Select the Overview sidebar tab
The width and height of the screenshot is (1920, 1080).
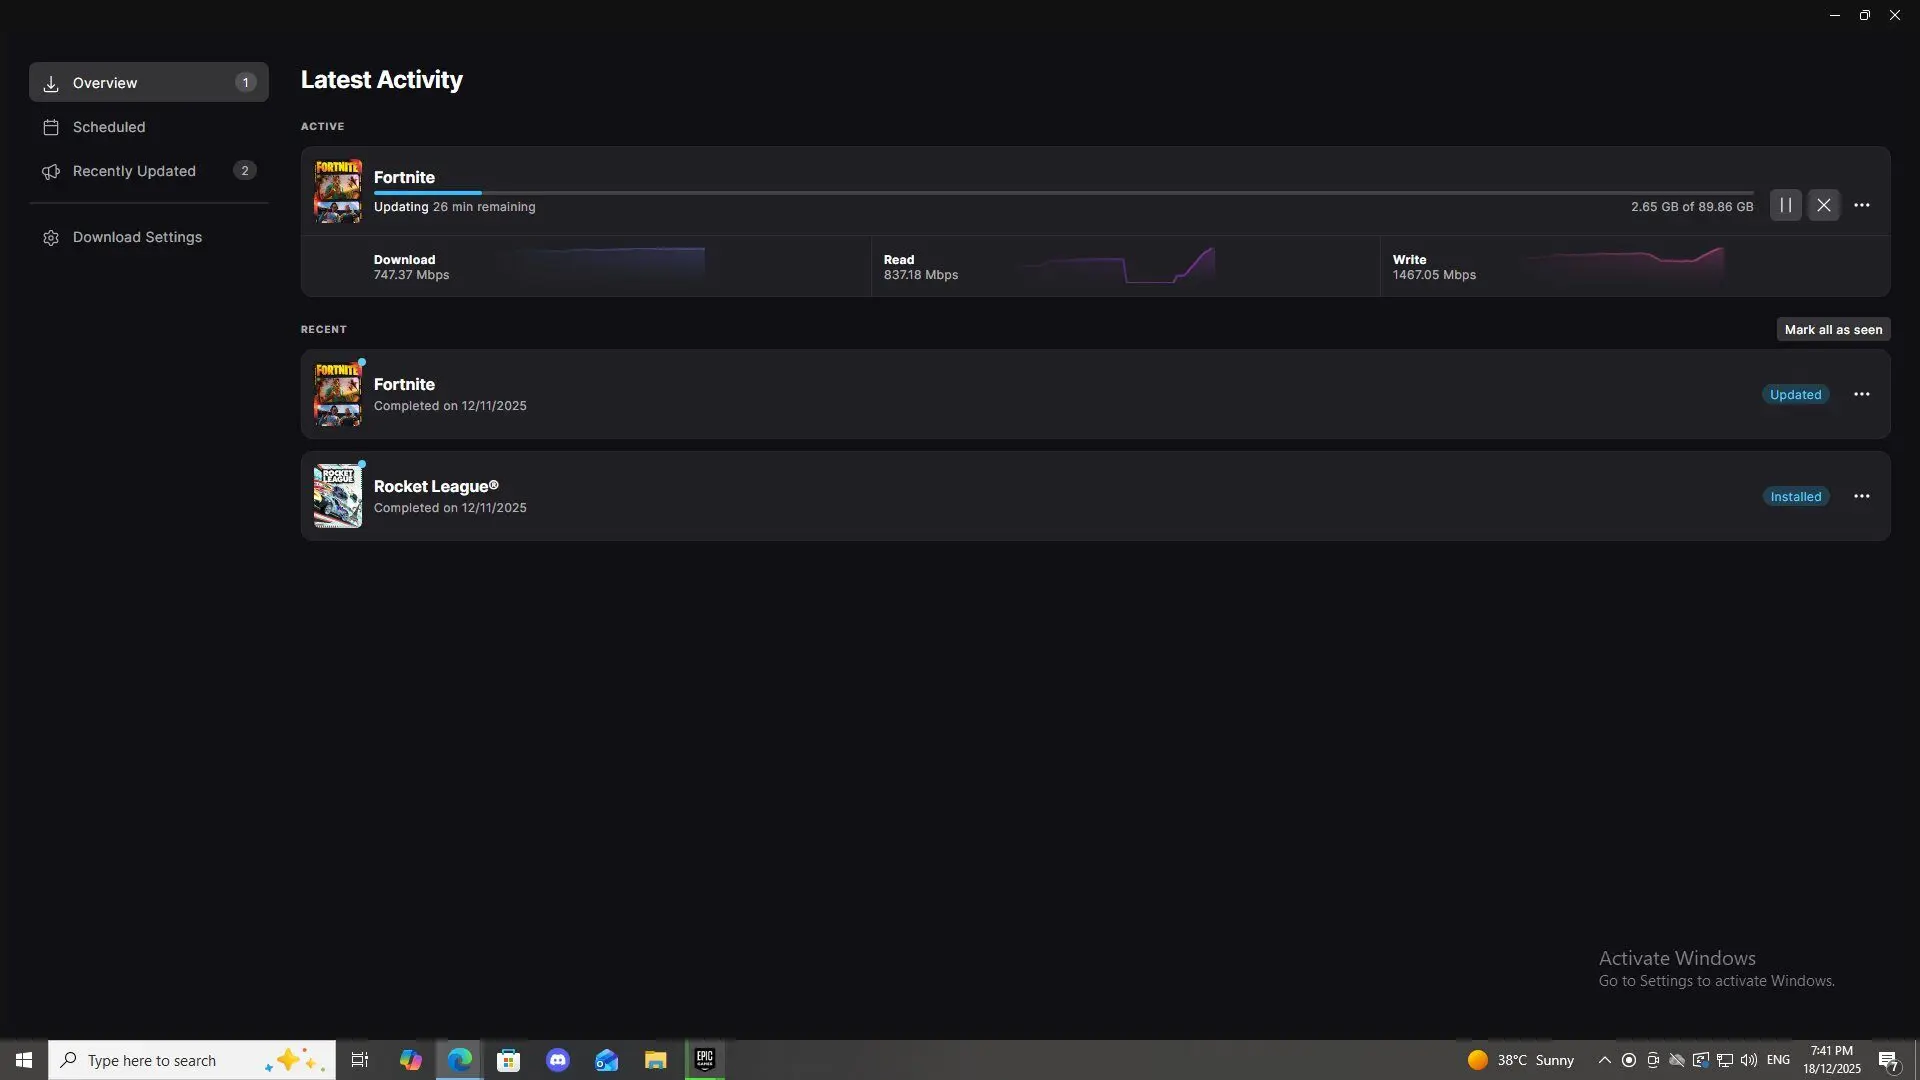click(148, 82)
